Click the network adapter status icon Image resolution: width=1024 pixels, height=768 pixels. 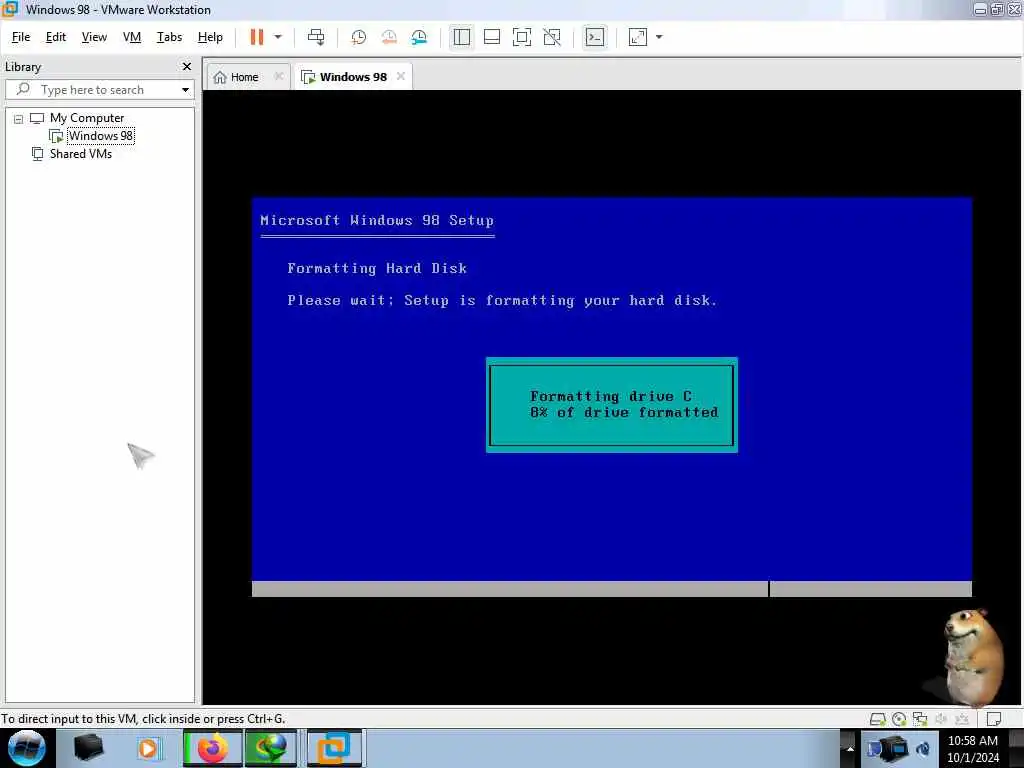pos(920,719)
